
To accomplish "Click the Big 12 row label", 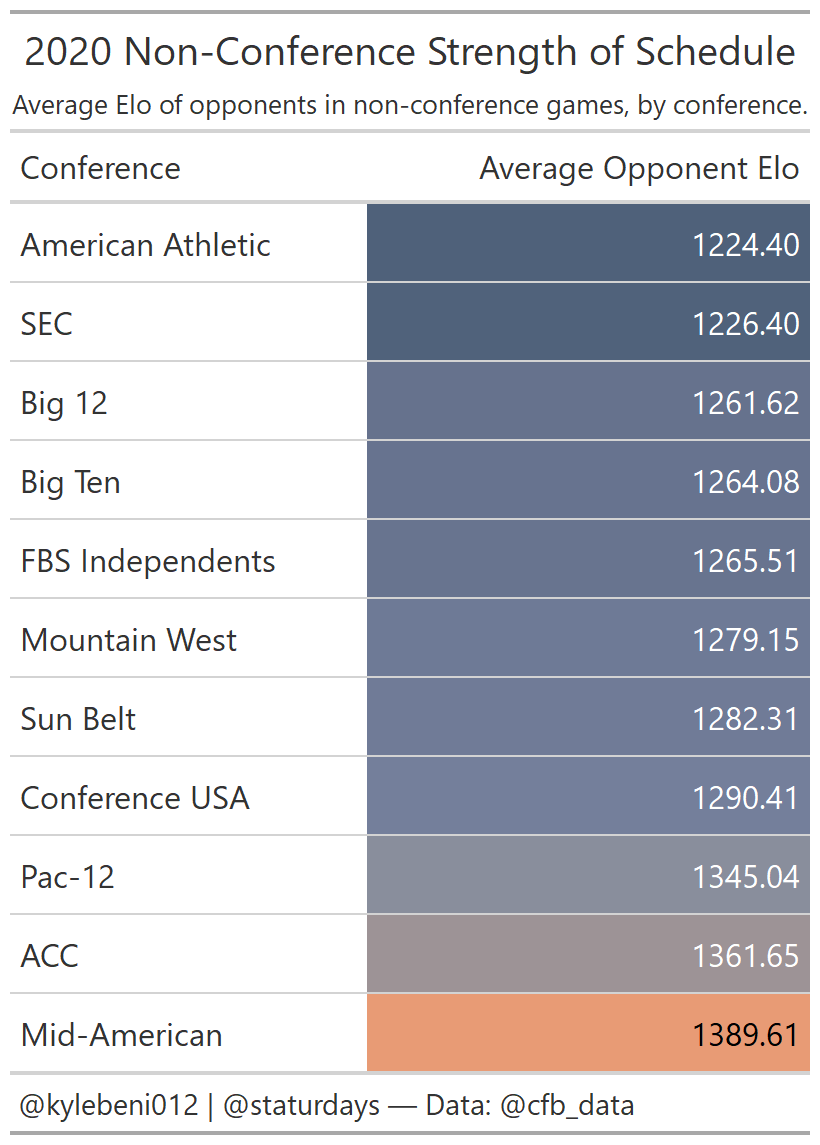I will 64,403.
